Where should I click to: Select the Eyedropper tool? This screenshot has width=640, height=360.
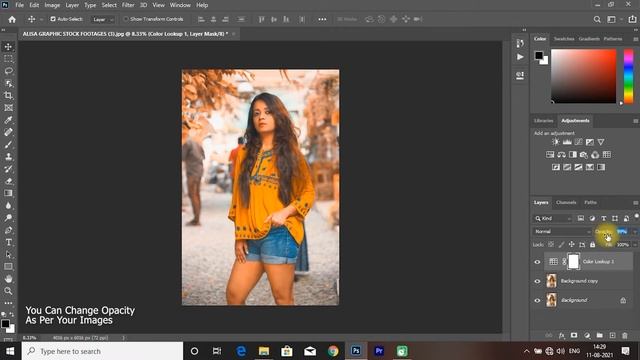[x=8, y=120]
